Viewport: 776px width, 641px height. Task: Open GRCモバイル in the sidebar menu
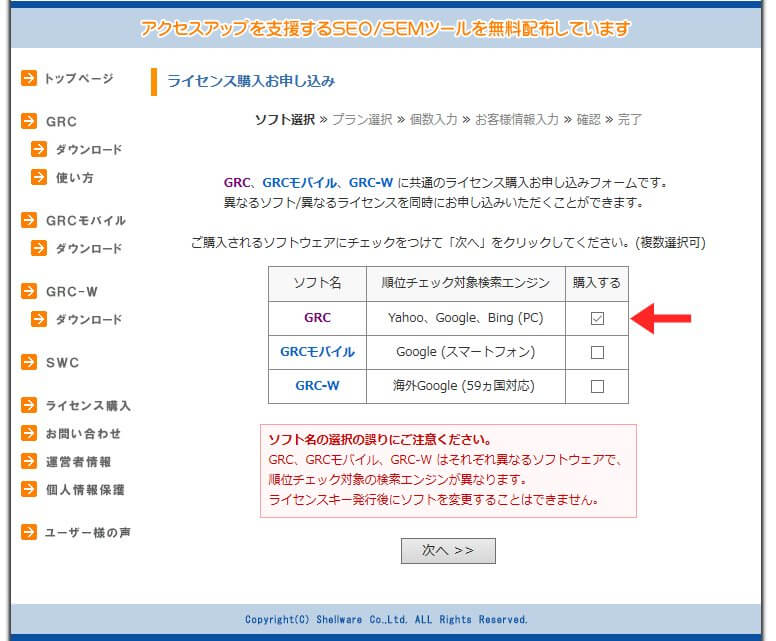(x=86, y=221)
